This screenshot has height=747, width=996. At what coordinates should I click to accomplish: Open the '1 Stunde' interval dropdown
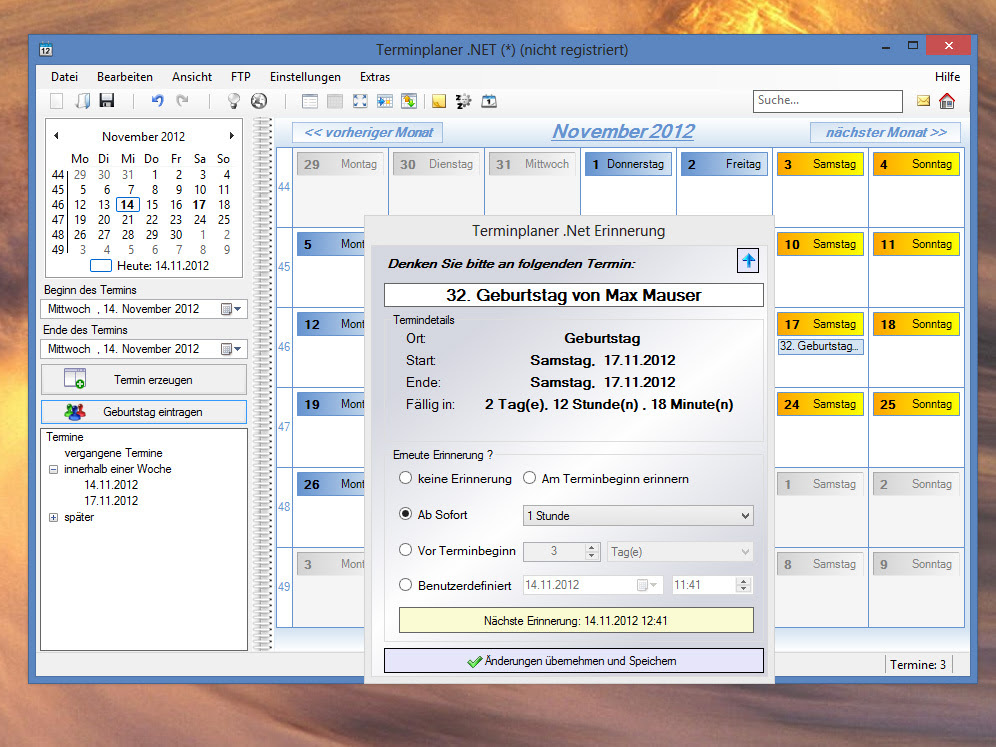click(x=638, y=515)
